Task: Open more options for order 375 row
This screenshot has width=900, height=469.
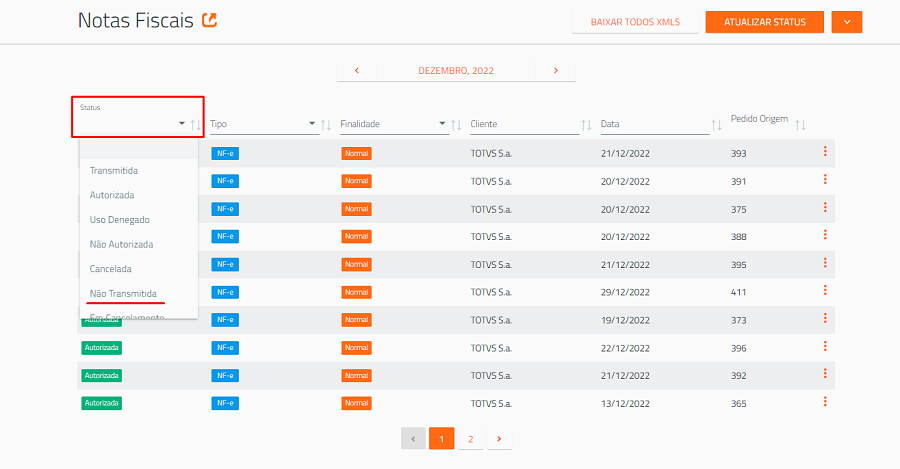Action: point(825,207)
